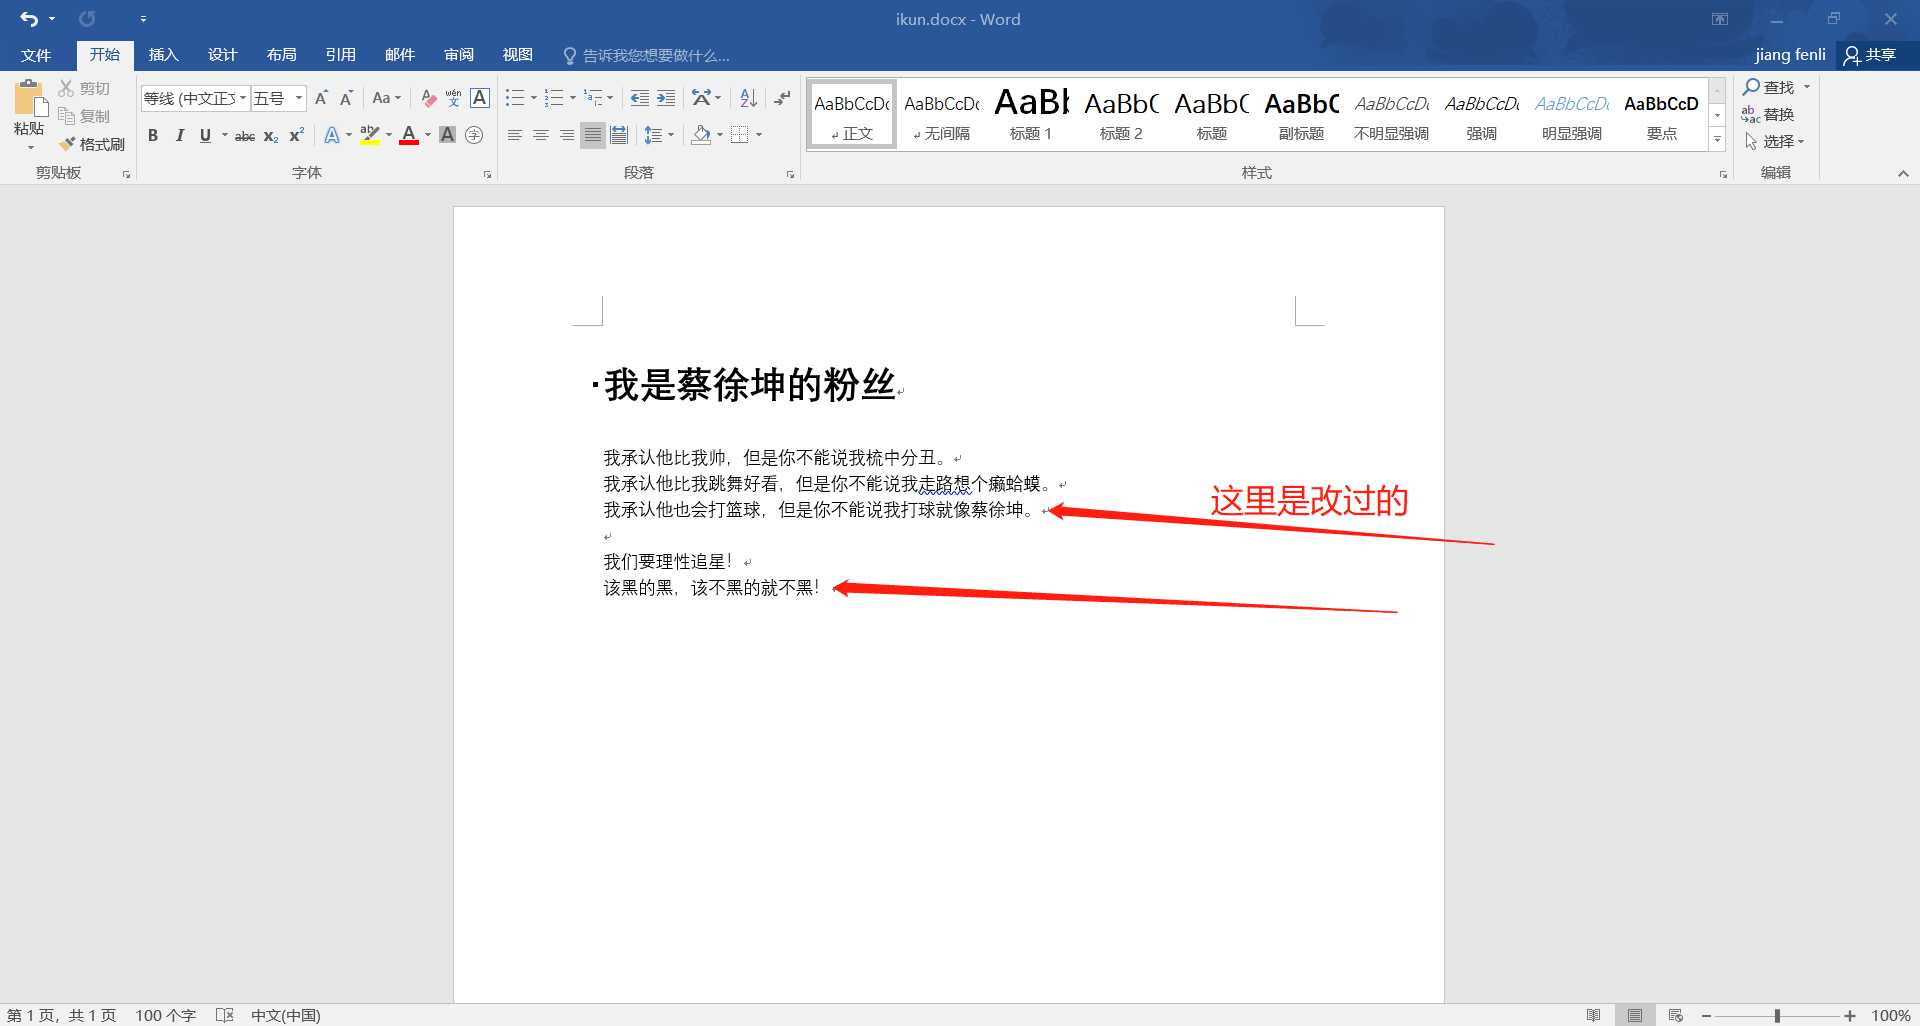Open Replace (替换) dialog

point(1768,114)
